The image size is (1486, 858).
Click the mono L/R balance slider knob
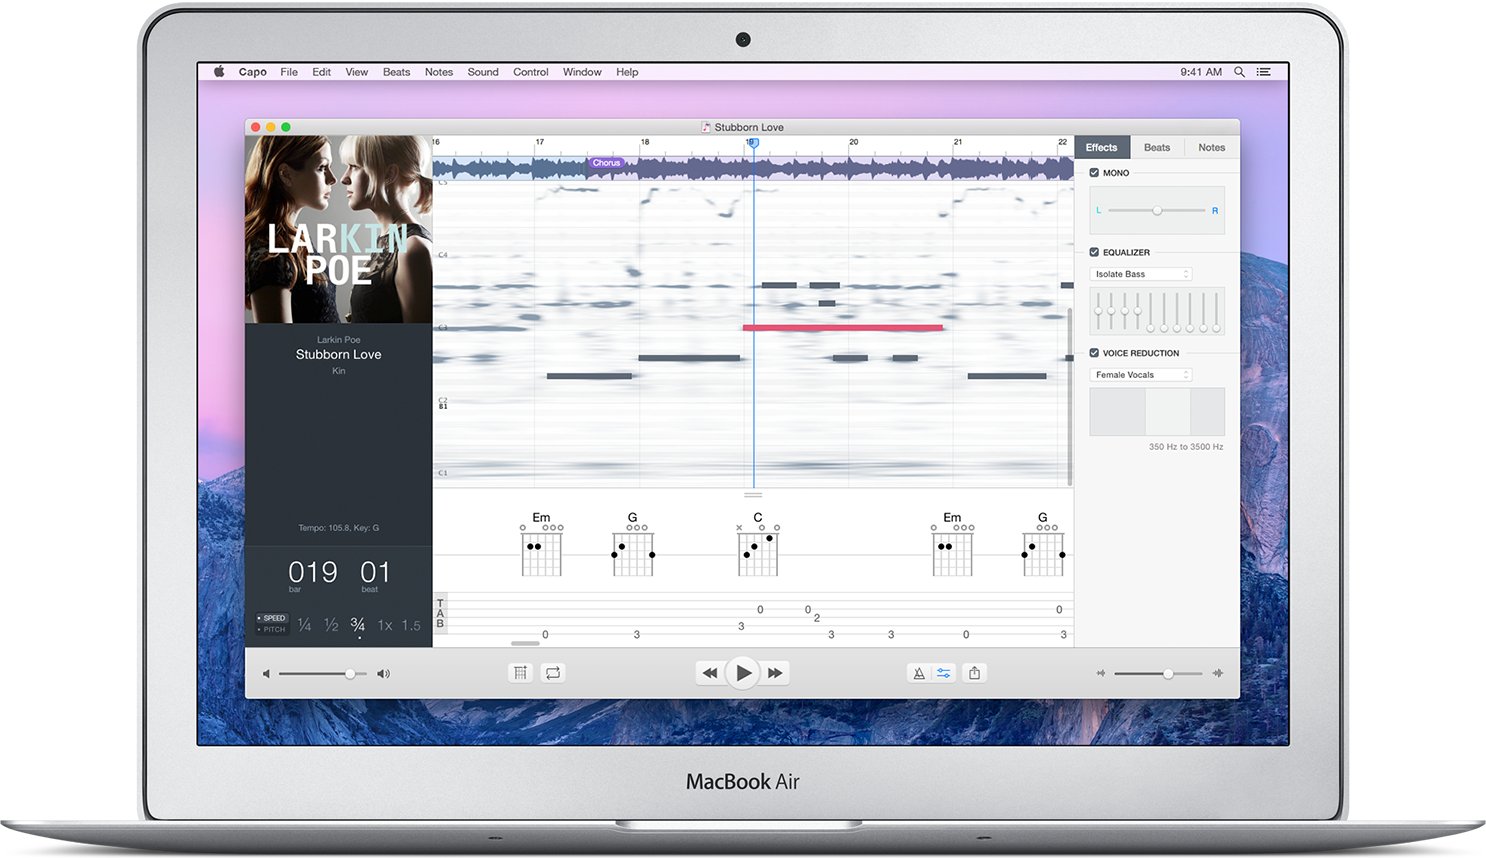tap(1157, 211)
